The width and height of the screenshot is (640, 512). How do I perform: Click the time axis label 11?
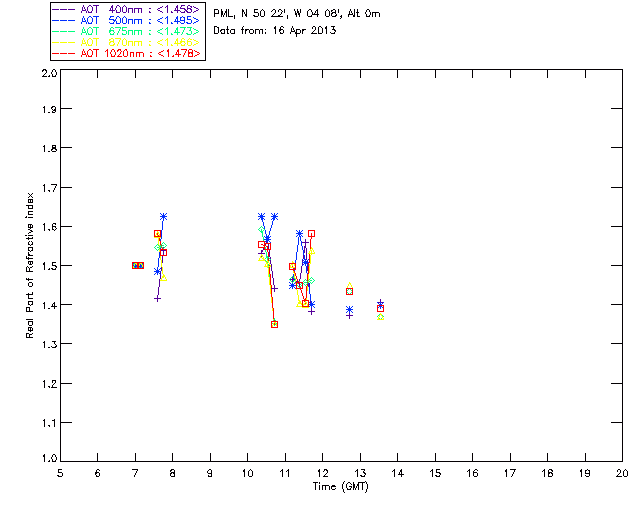coord(285,473)
